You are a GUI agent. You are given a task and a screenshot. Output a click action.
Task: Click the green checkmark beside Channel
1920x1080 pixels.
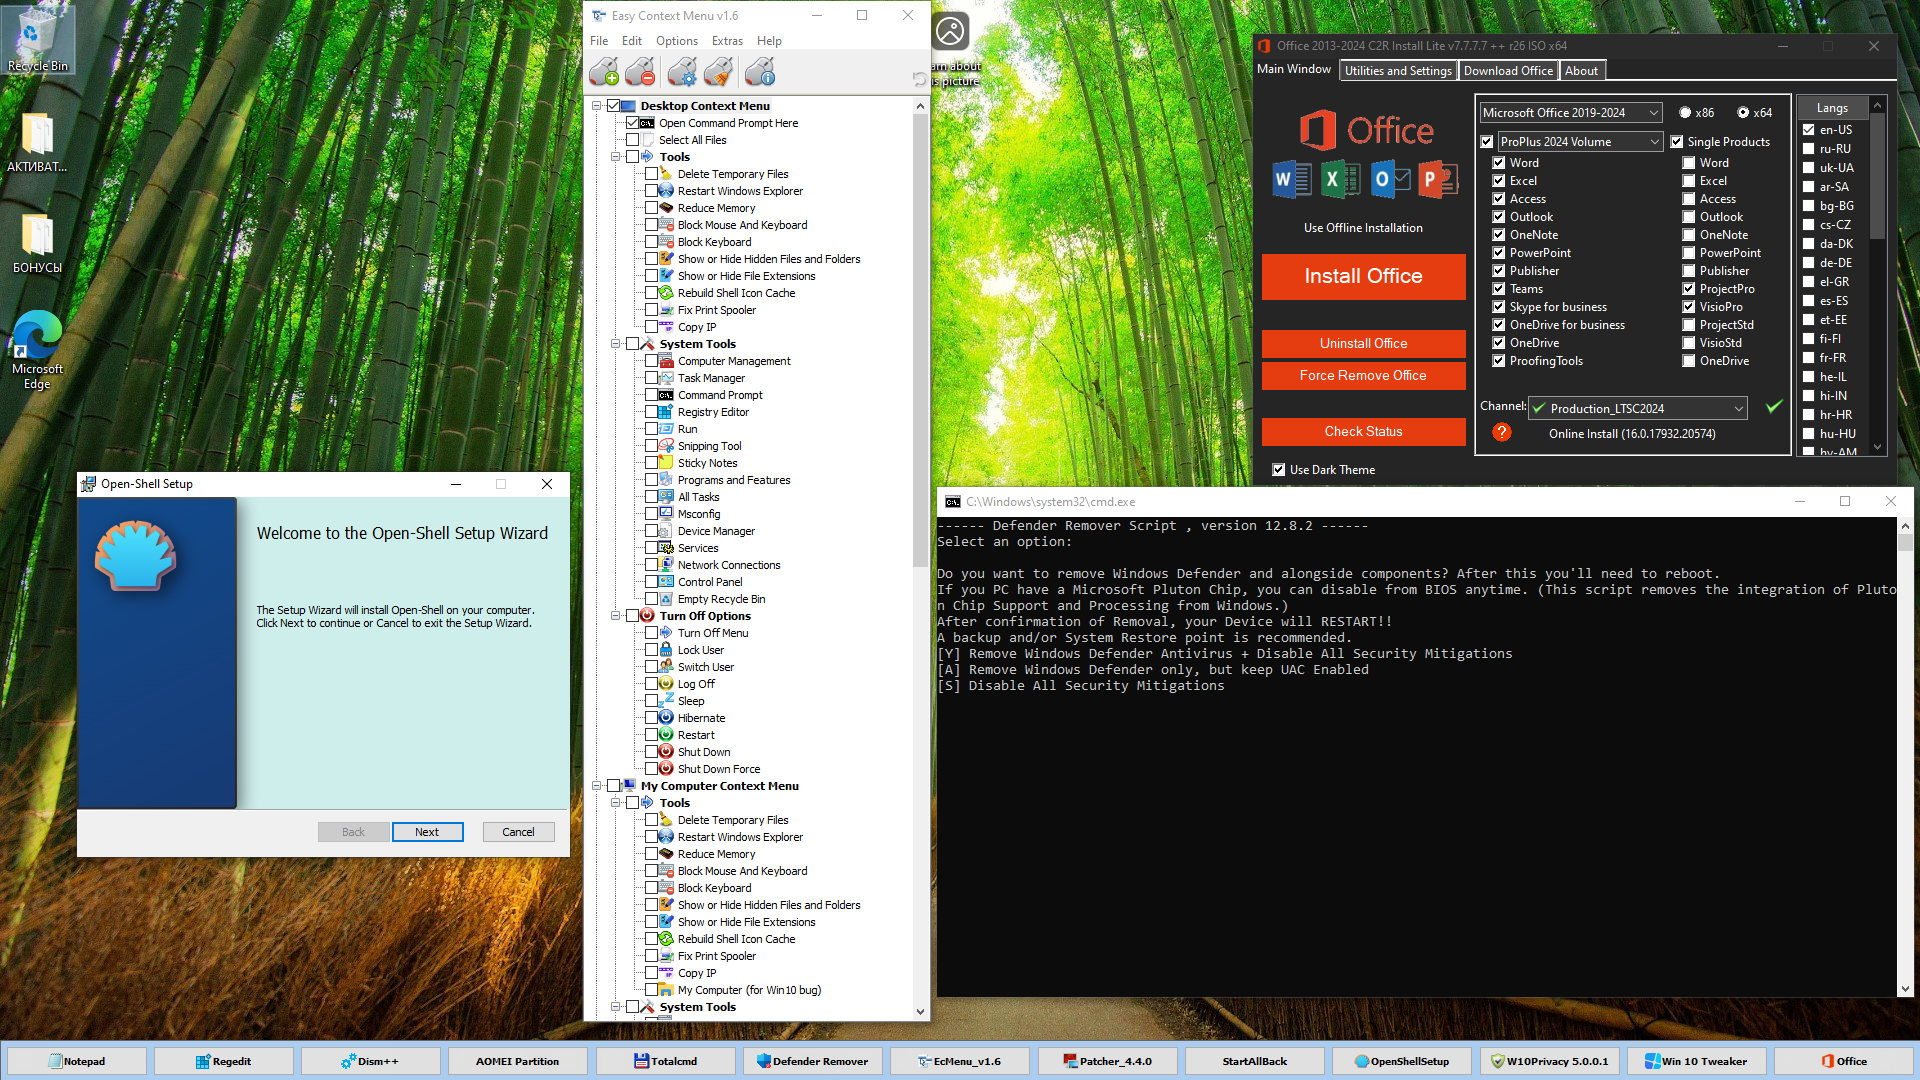pos(1774,407)
